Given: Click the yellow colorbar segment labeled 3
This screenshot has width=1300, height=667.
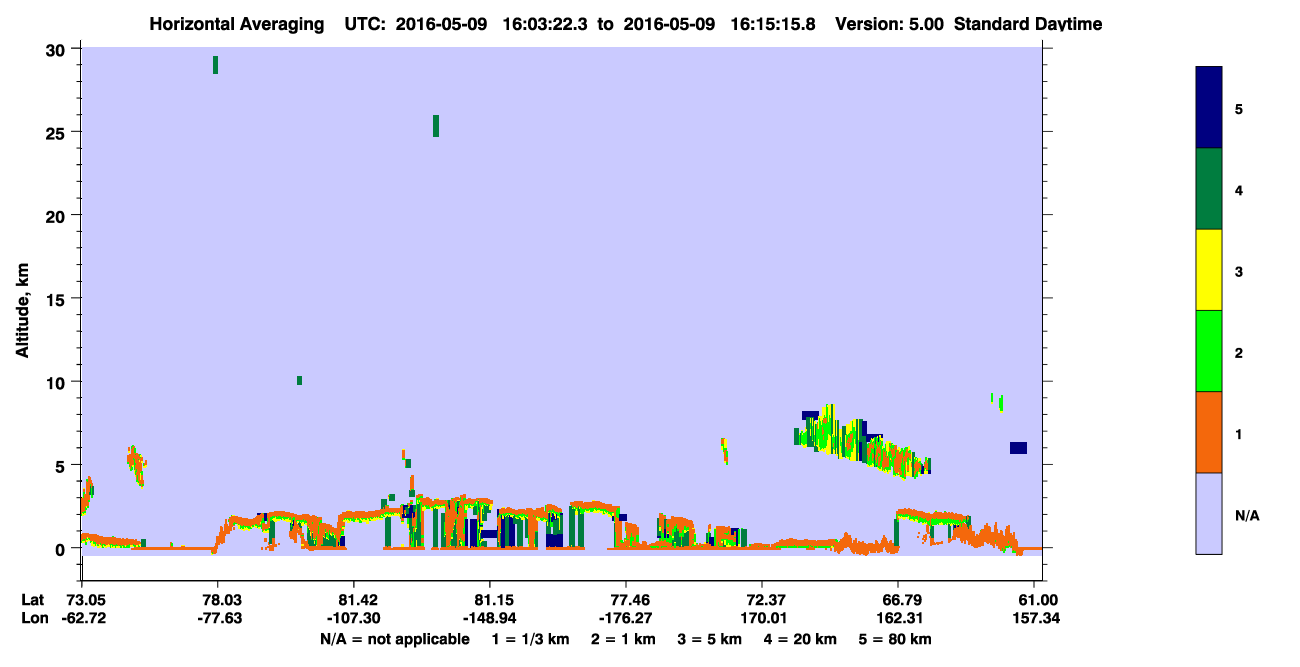Looking at the screenshot, I should pyautogui.click(x=1209, y=270).
